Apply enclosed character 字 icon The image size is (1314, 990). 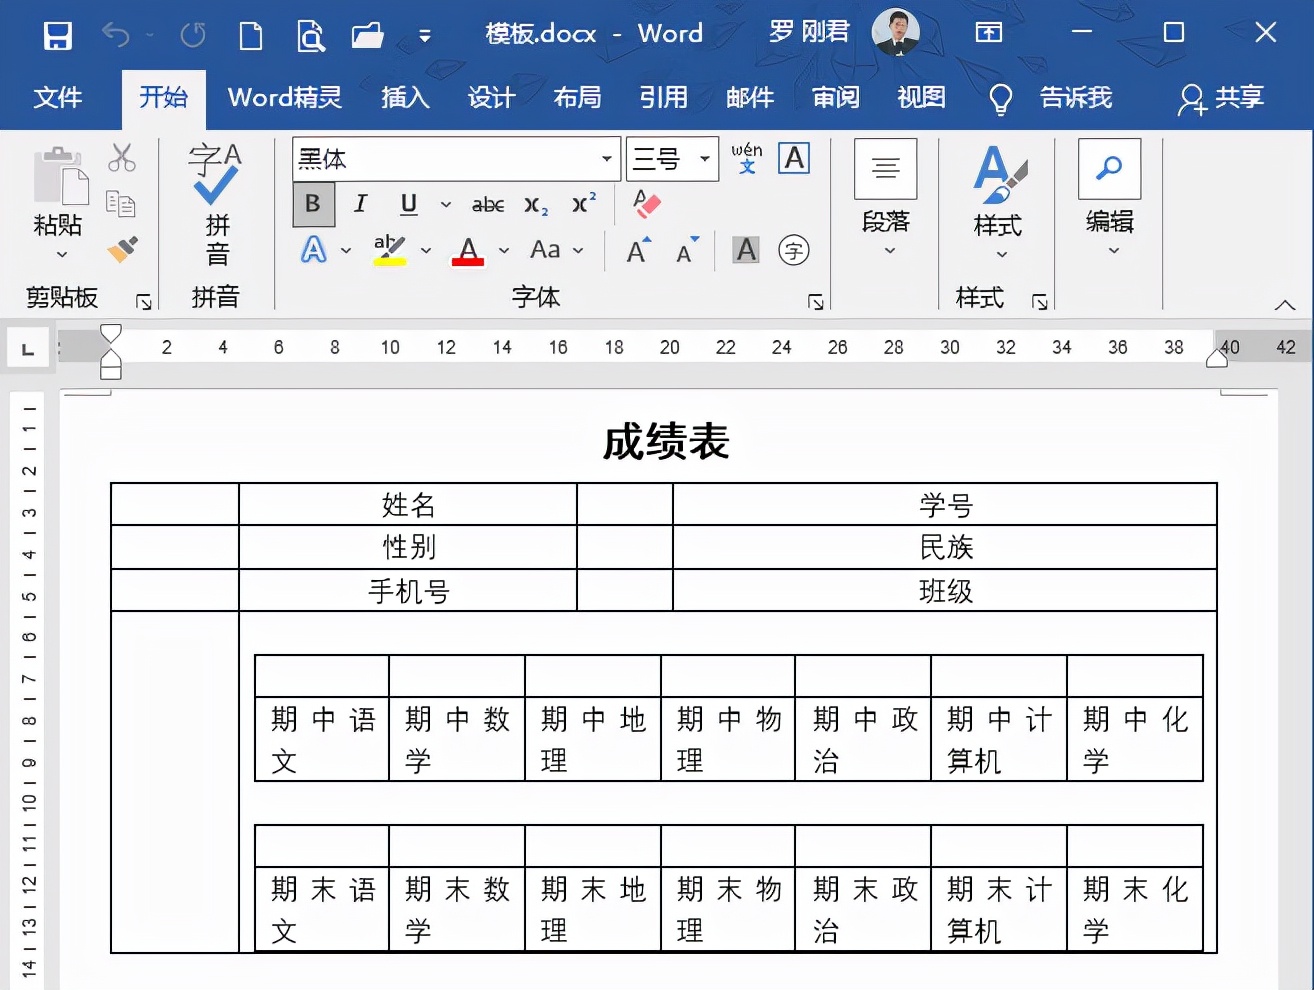pyautogui.click(x=794, y=250)
